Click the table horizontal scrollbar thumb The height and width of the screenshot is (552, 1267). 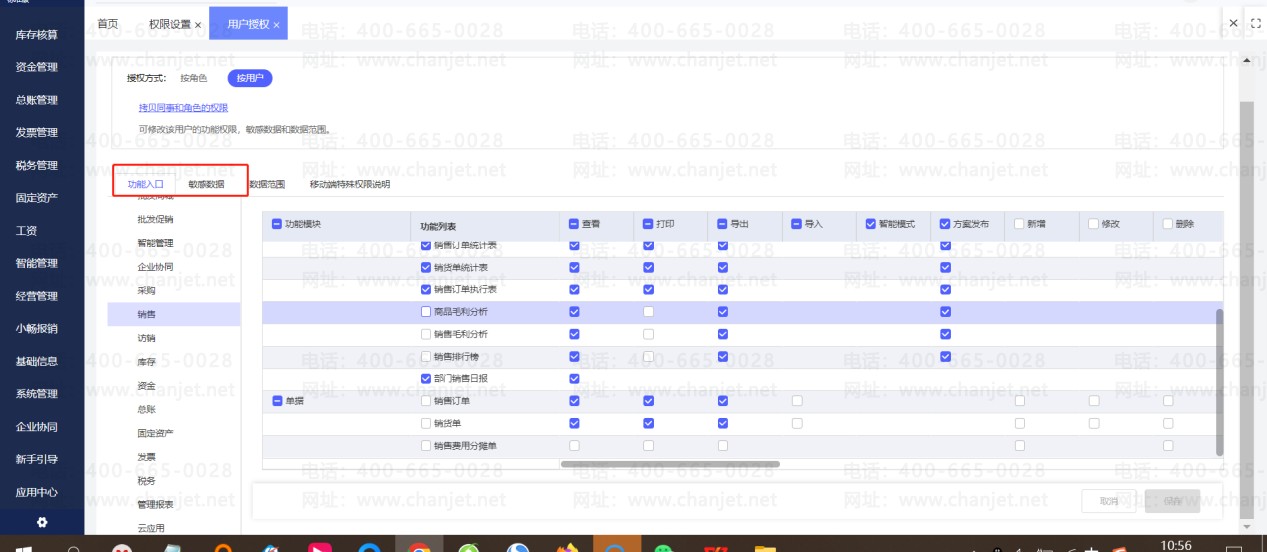point(670,464)
